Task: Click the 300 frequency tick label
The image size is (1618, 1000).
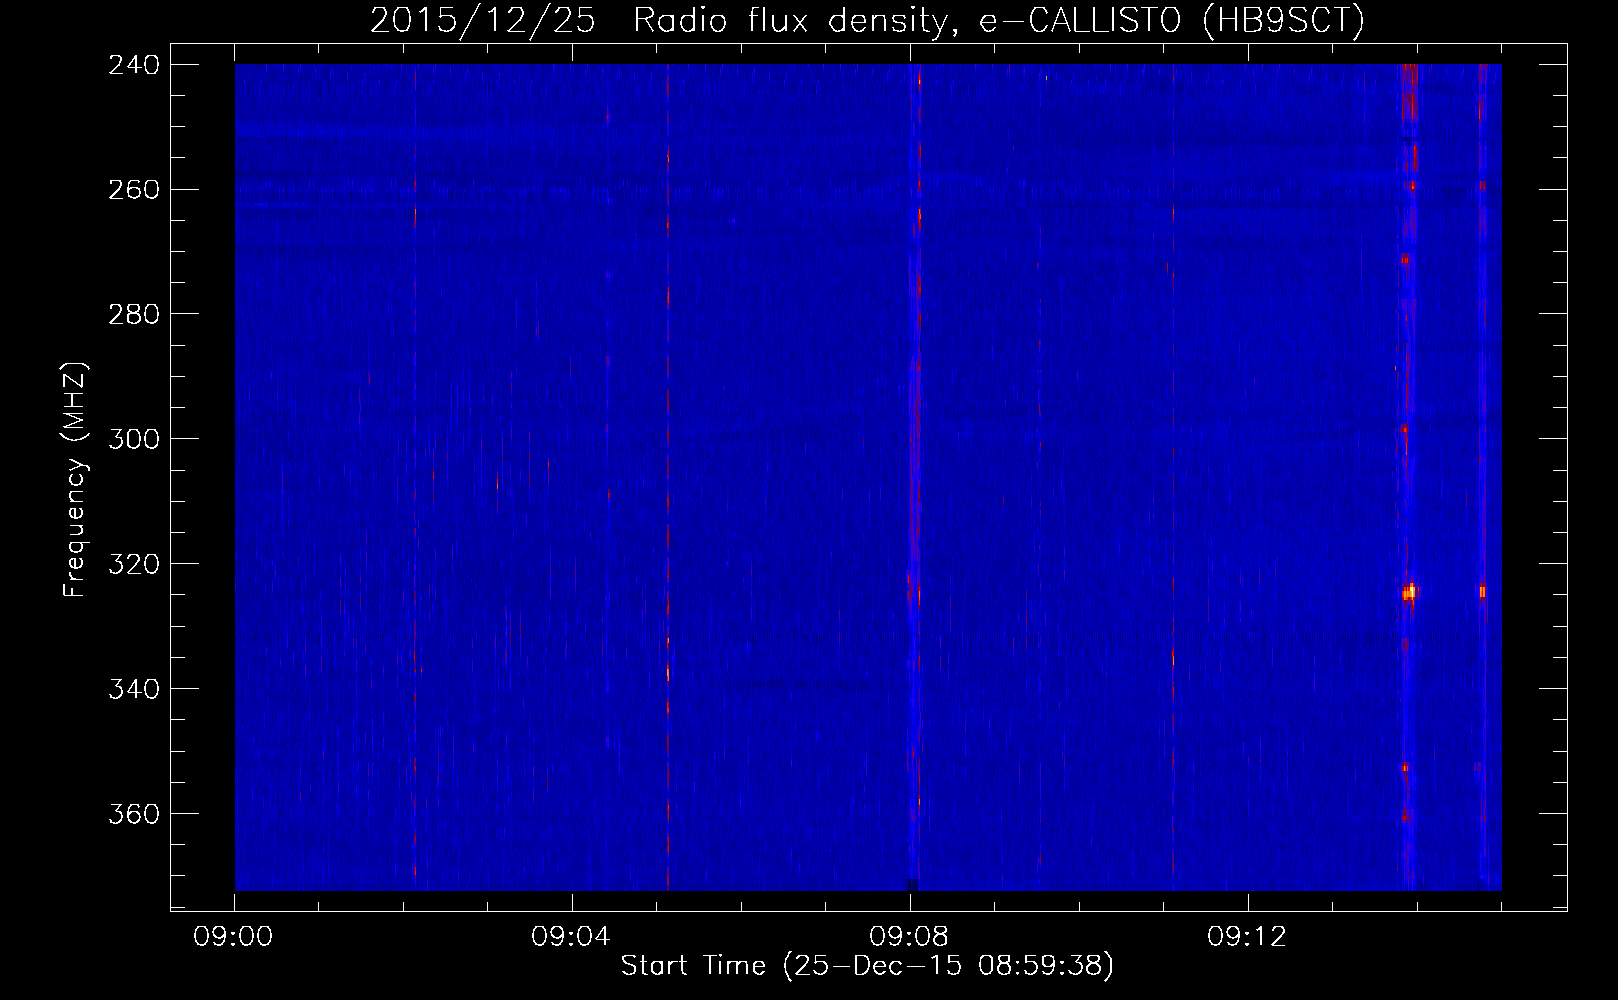Action: point(133,440)
